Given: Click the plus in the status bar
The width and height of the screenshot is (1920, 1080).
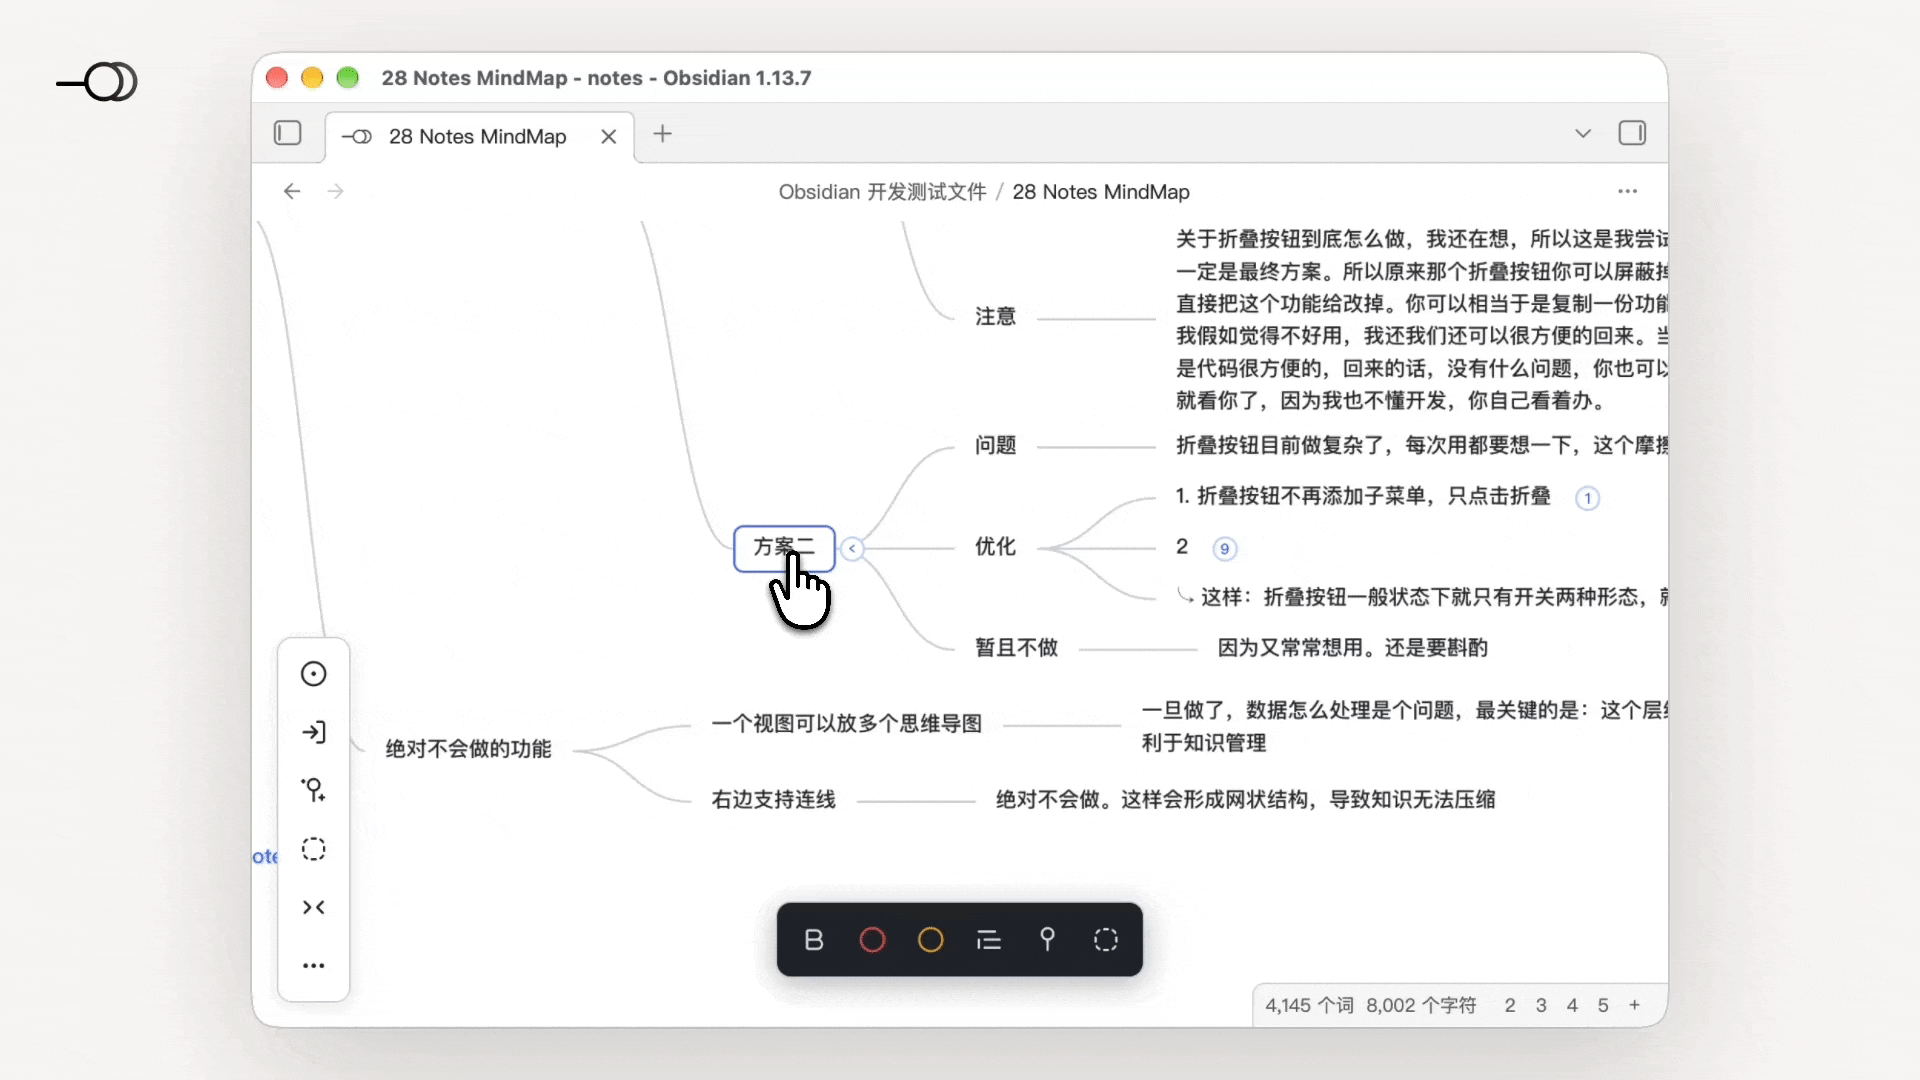Looking at the screenshot, I should click(x=1634, y=1005).
